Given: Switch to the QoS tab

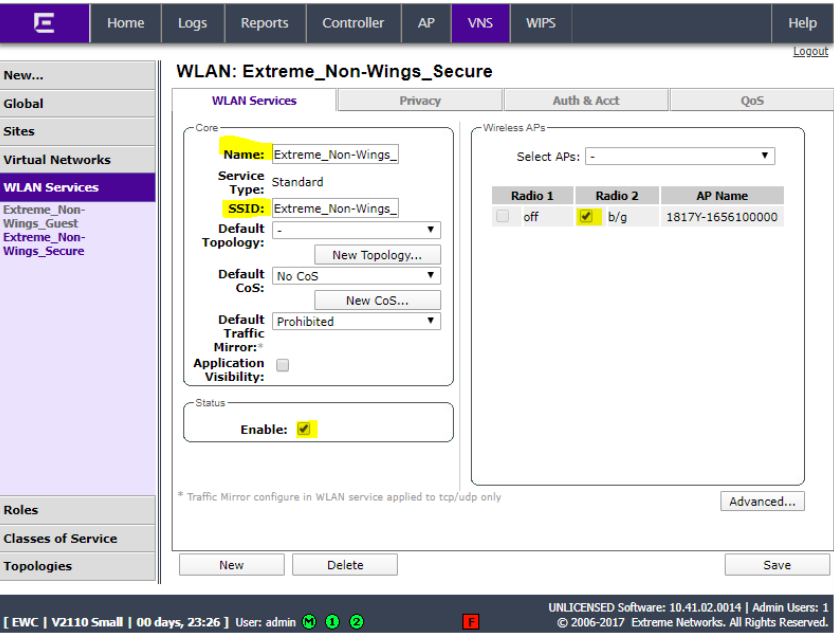Looking at the screenshot, I should pyautogui.click(x=752, y=101).
